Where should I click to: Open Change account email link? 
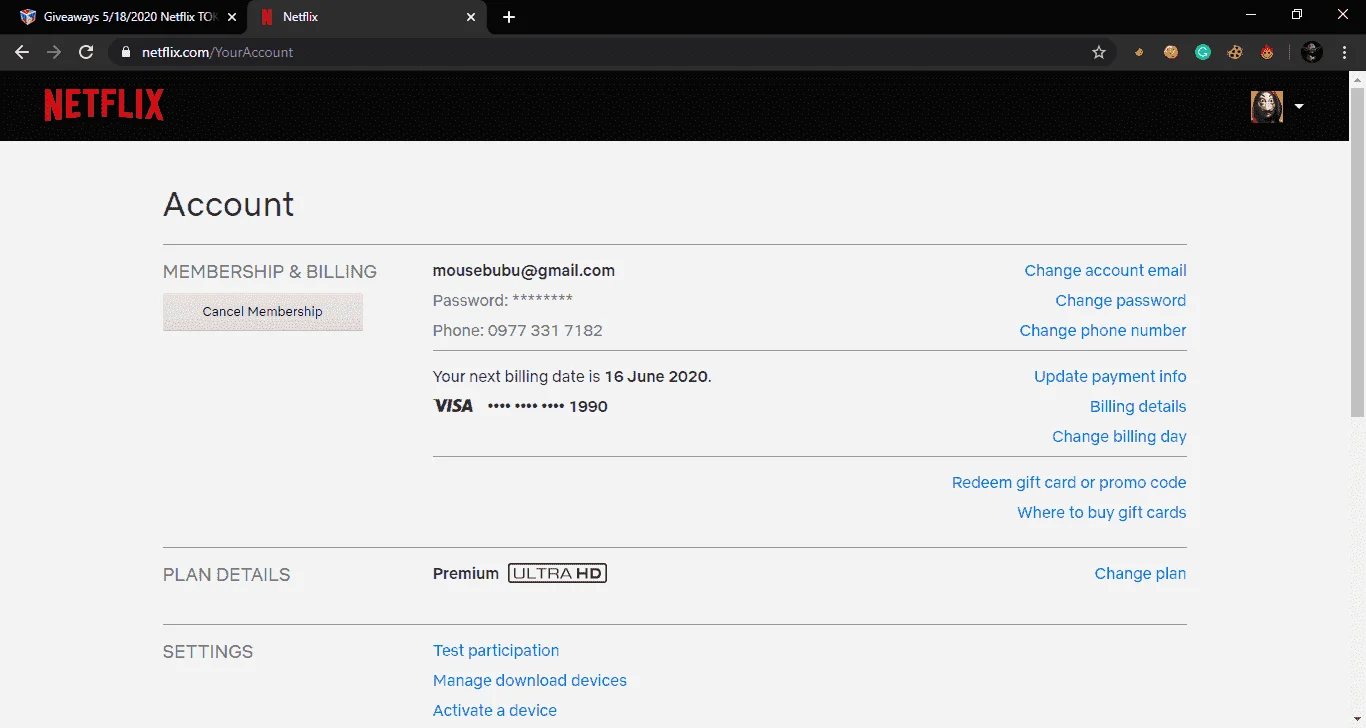pyautogui.click(x=1105, y=271)
